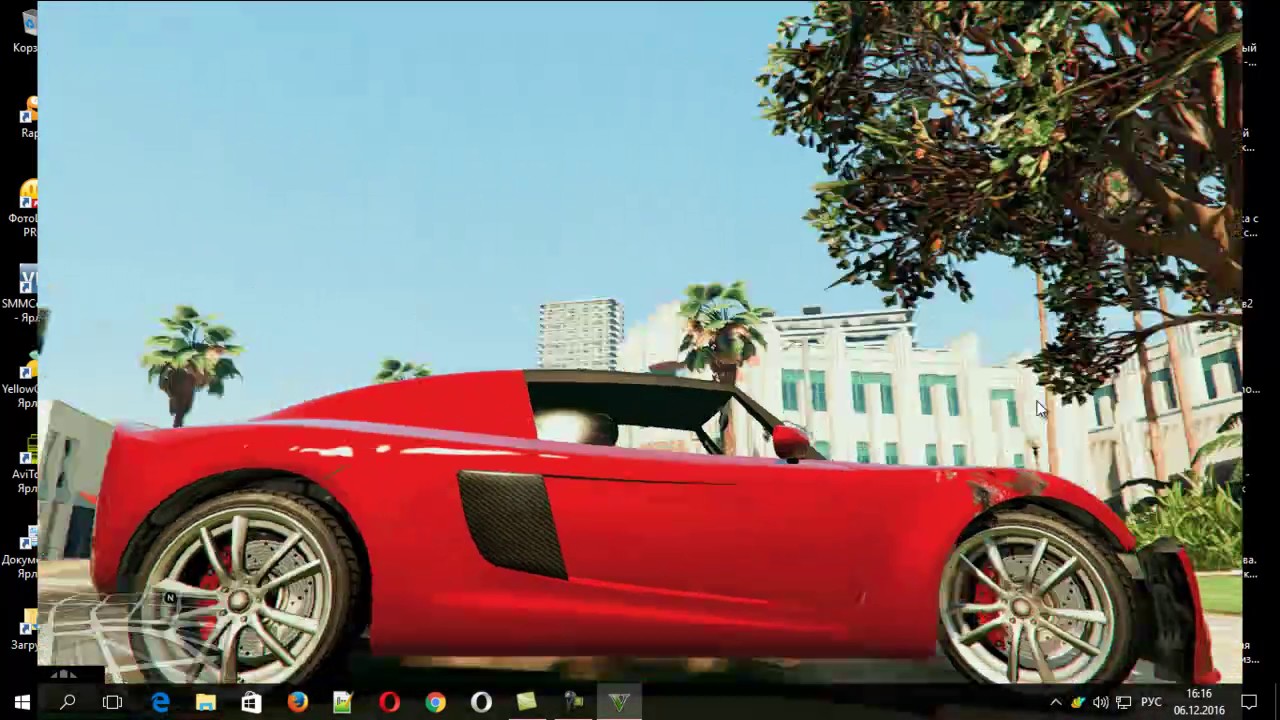This screenshot has height=720, width=1280.
Task: Switch to the GTA V taskbar icon
Action: (619, 703)
